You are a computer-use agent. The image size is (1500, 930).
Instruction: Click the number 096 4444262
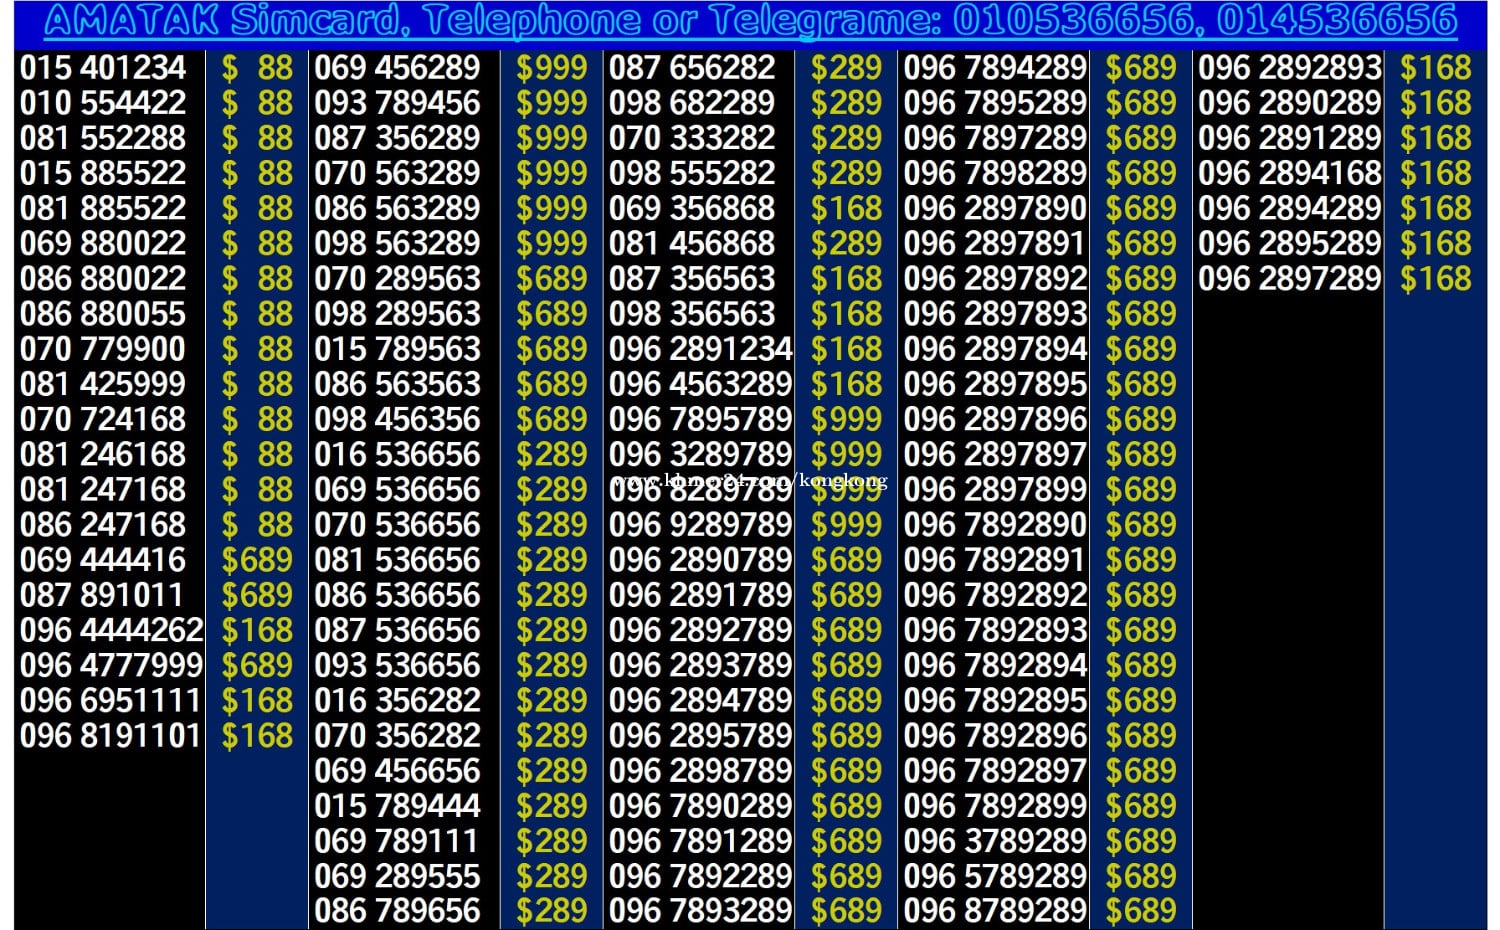pyautogui.click(x=111, y=630)
